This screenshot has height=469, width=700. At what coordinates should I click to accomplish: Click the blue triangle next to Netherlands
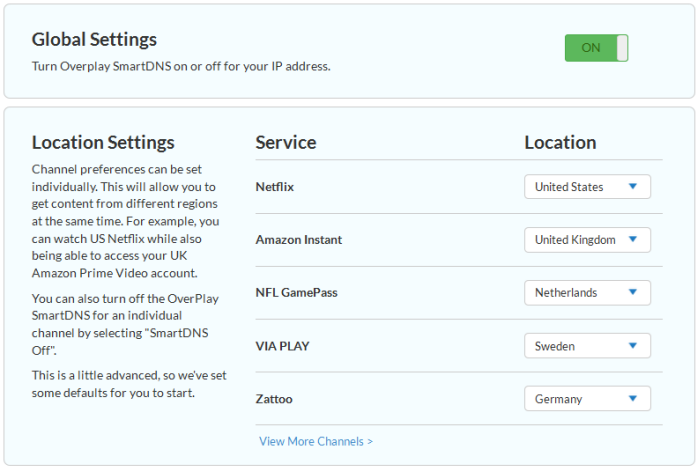click(x=633, y=292)
